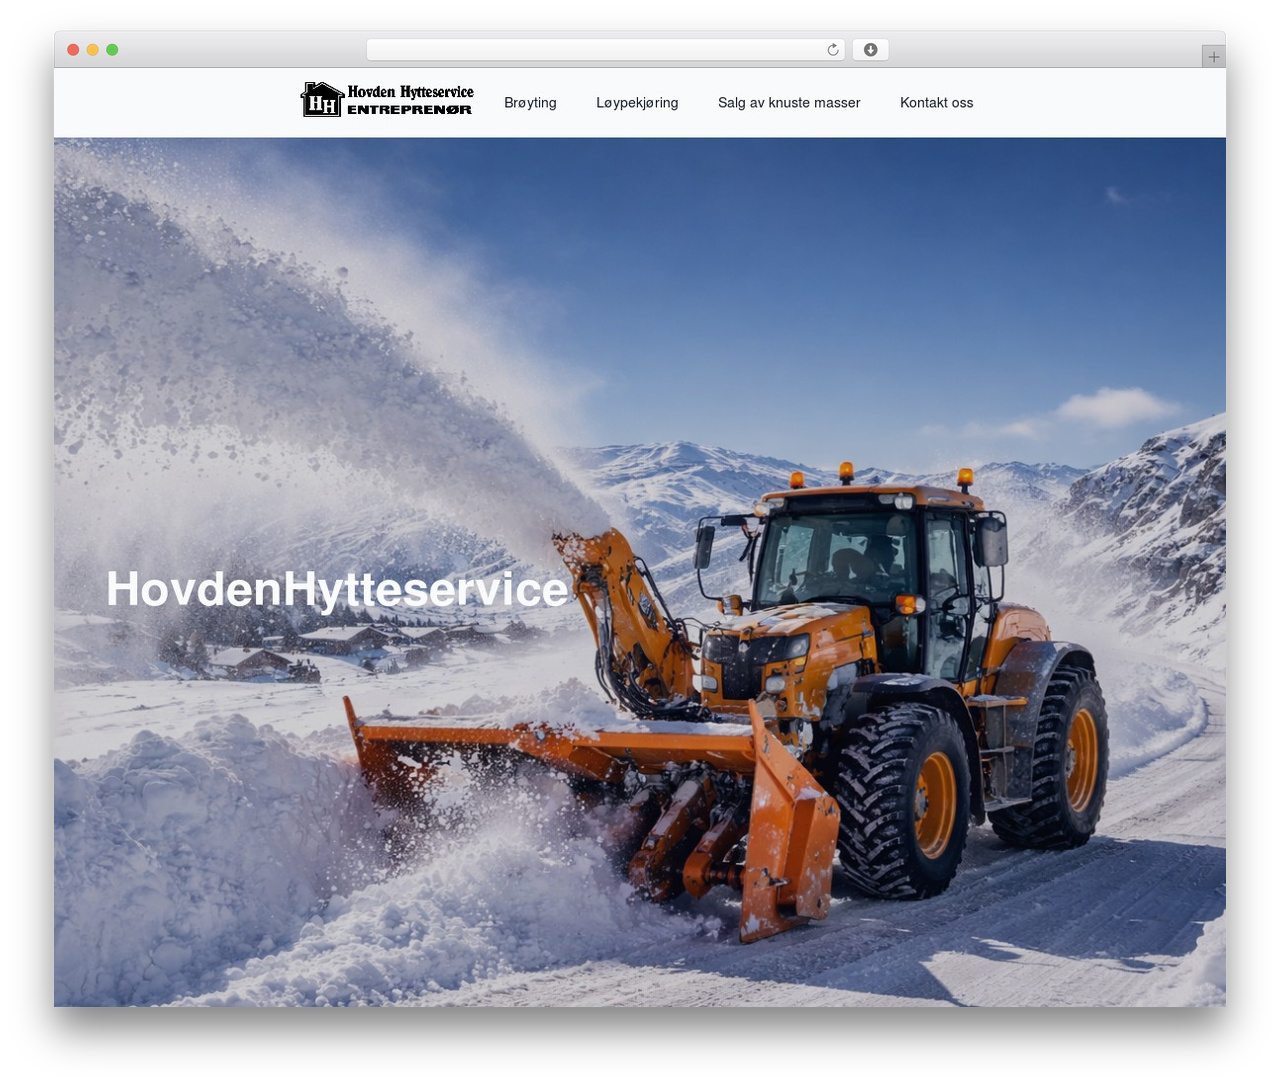Open the Brøyting menu item
1280x1084 pixels.
click(530, 103)
